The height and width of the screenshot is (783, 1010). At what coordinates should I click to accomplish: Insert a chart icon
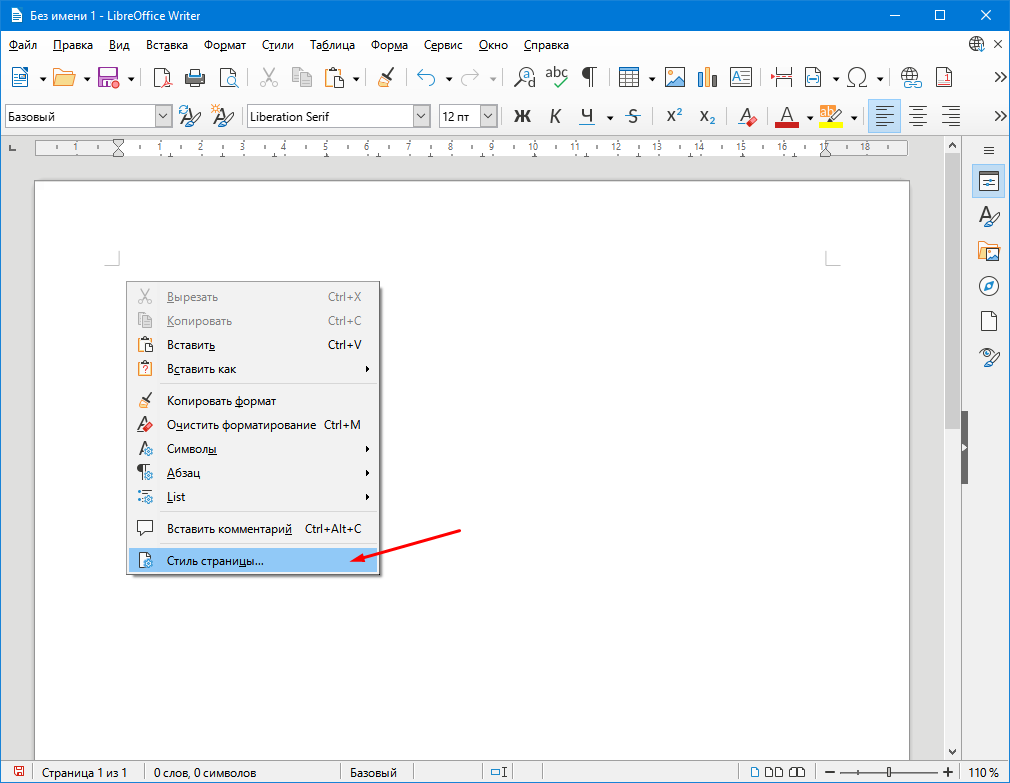pyautogui.click(x=707, y=78)
